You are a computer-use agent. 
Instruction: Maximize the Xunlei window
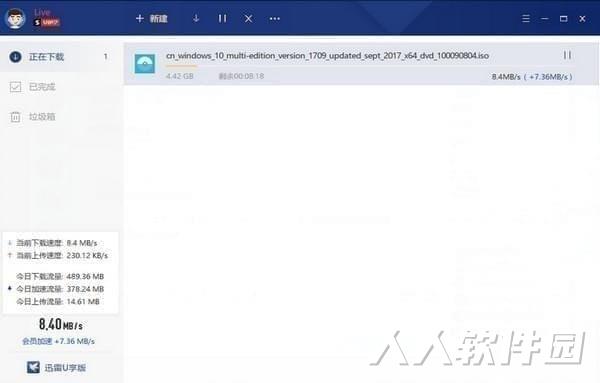pos(563,18)
